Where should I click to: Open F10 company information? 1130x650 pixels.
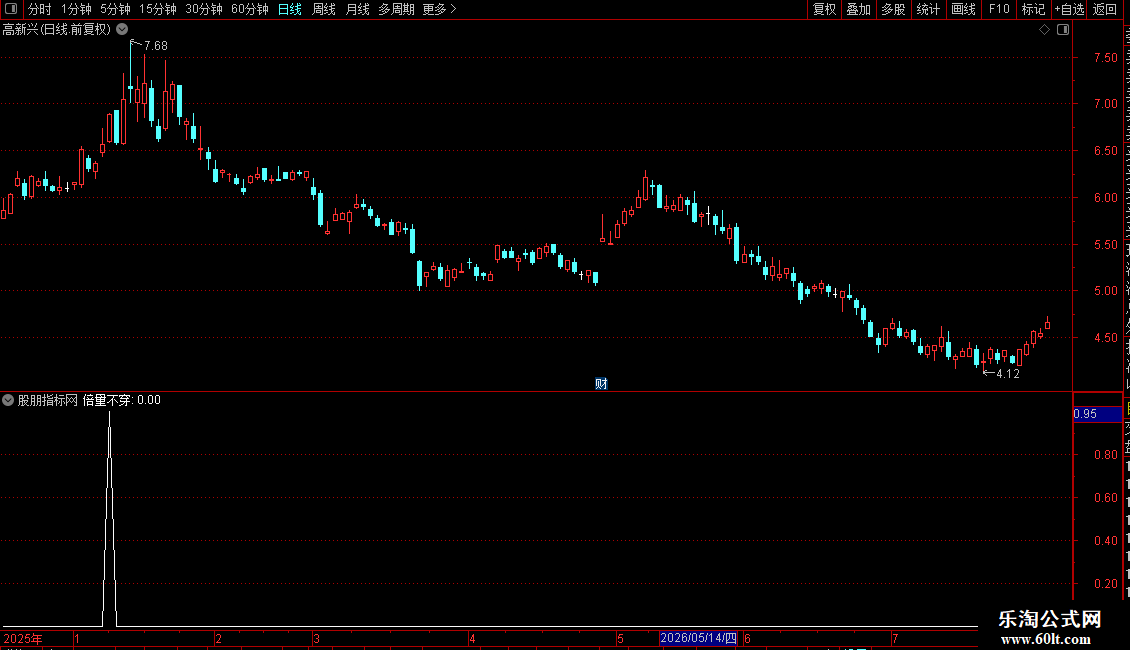[999, 9]
